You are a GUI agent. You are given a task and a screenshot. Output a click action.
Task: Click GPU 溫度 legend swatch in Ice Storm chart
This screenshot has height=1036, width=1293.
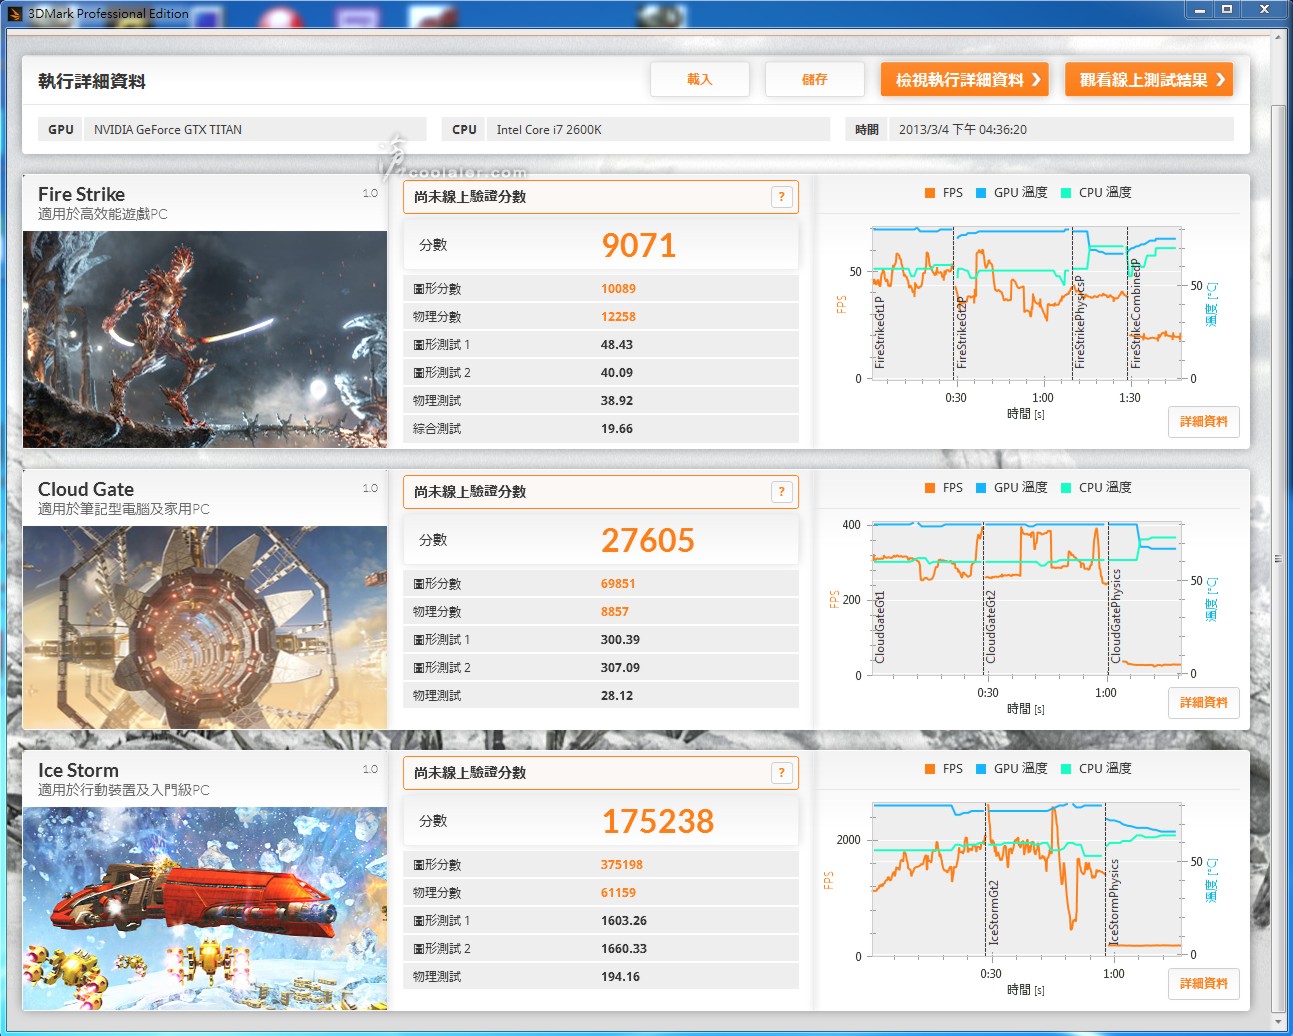981,769
